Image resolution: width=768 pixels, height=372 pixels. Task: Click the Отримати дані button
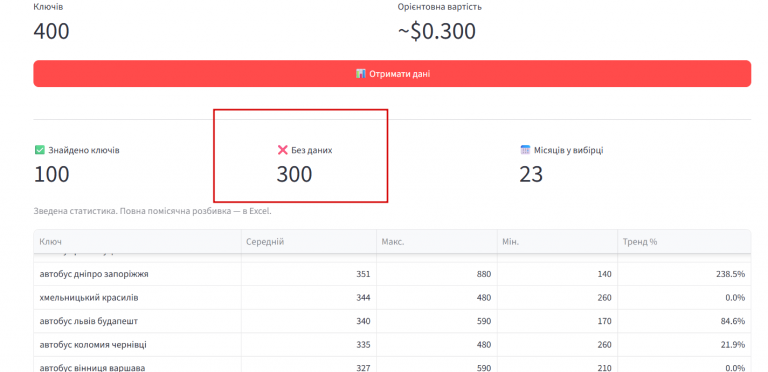point(392,74)
